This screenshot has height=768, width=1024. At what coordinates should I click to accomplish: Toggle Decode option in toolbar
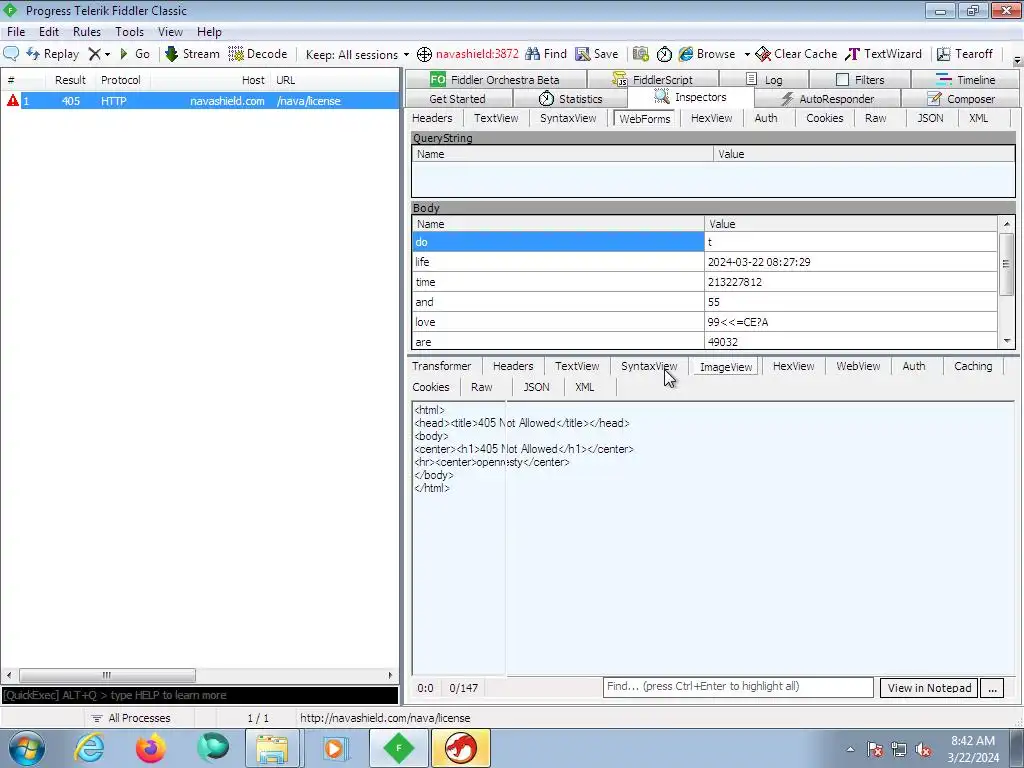click(x=258, y=54)
